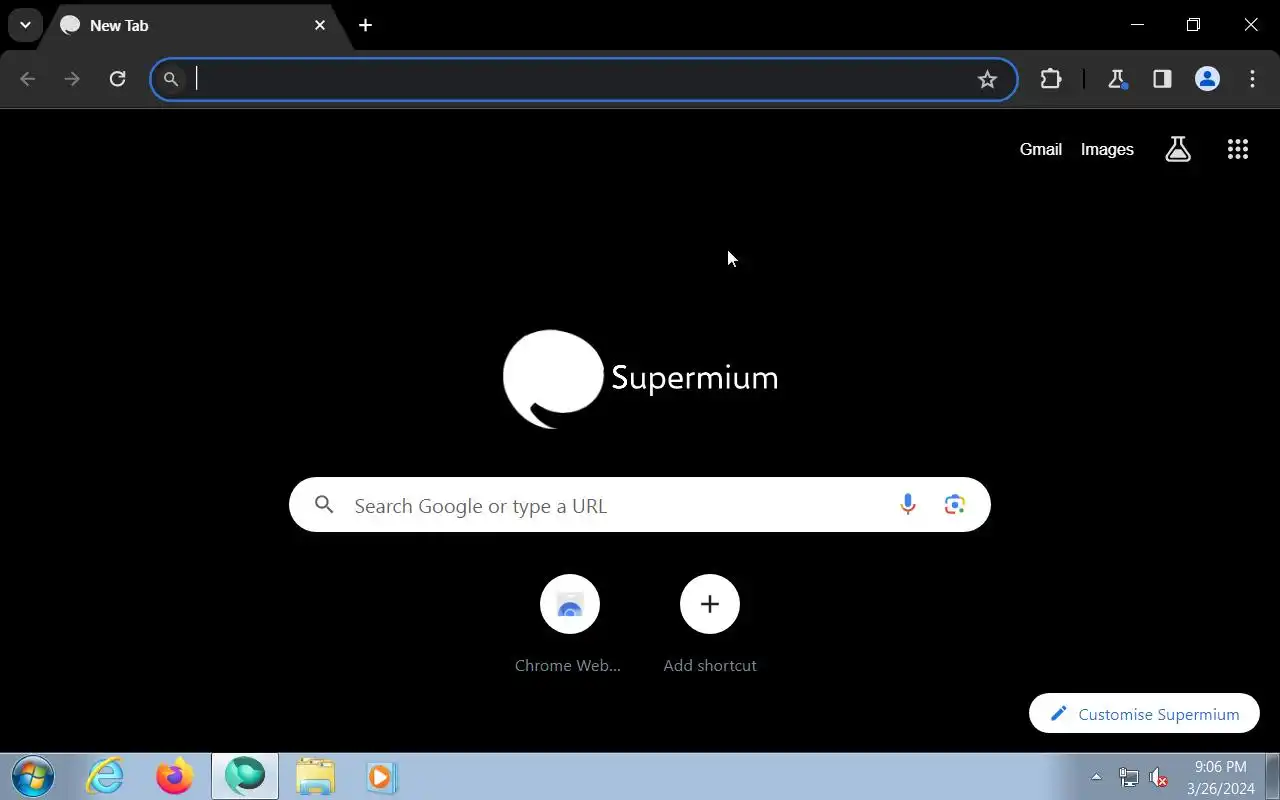Launch Internet Explorer from taskbar
This screenshot has height=800, width=1280.
coord(105,777)
